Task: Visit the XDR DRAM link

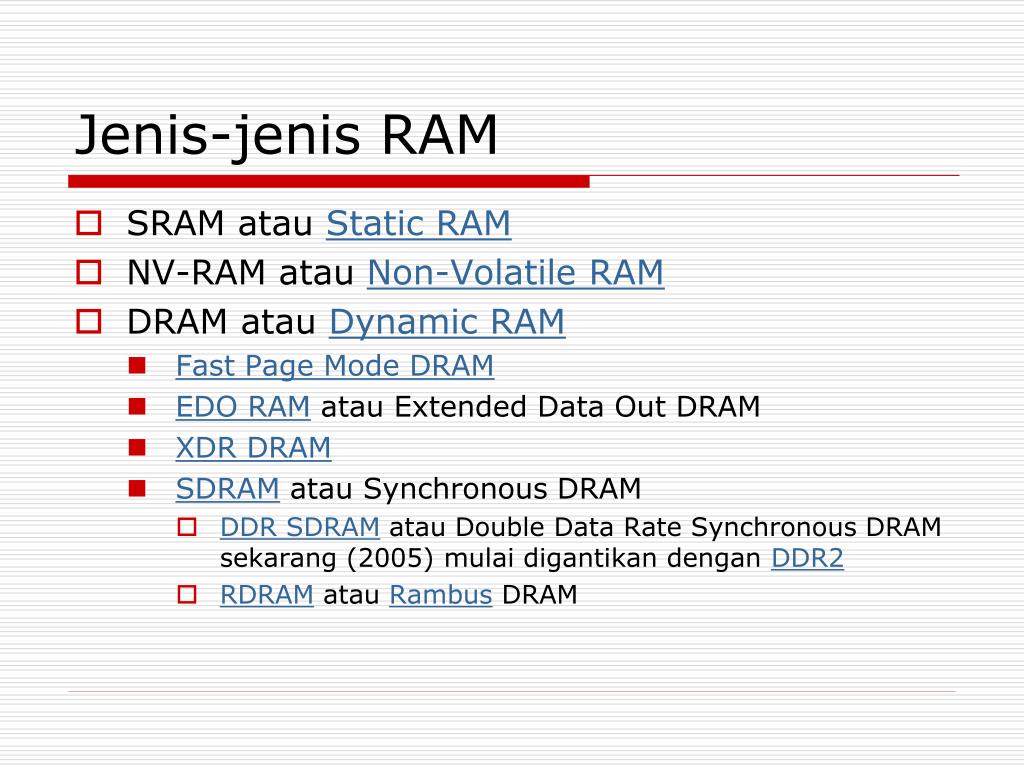Action: [253, 448]
